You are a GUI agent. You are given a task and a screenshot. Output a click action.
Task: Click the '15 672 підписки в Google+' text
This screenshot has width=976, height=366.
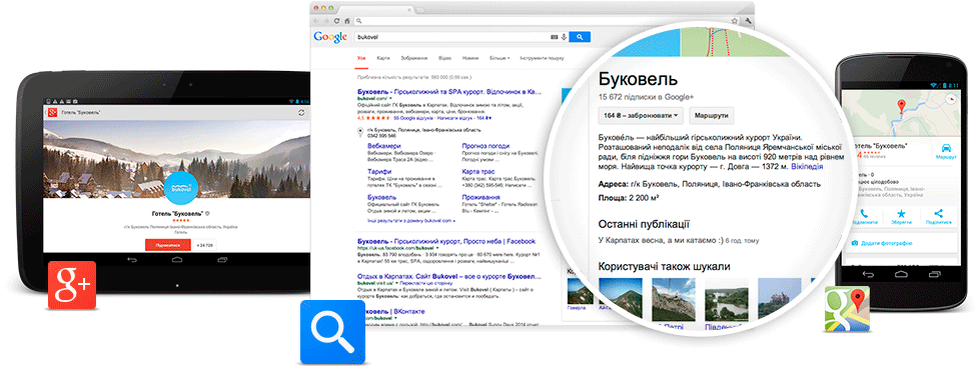[646, 96]
